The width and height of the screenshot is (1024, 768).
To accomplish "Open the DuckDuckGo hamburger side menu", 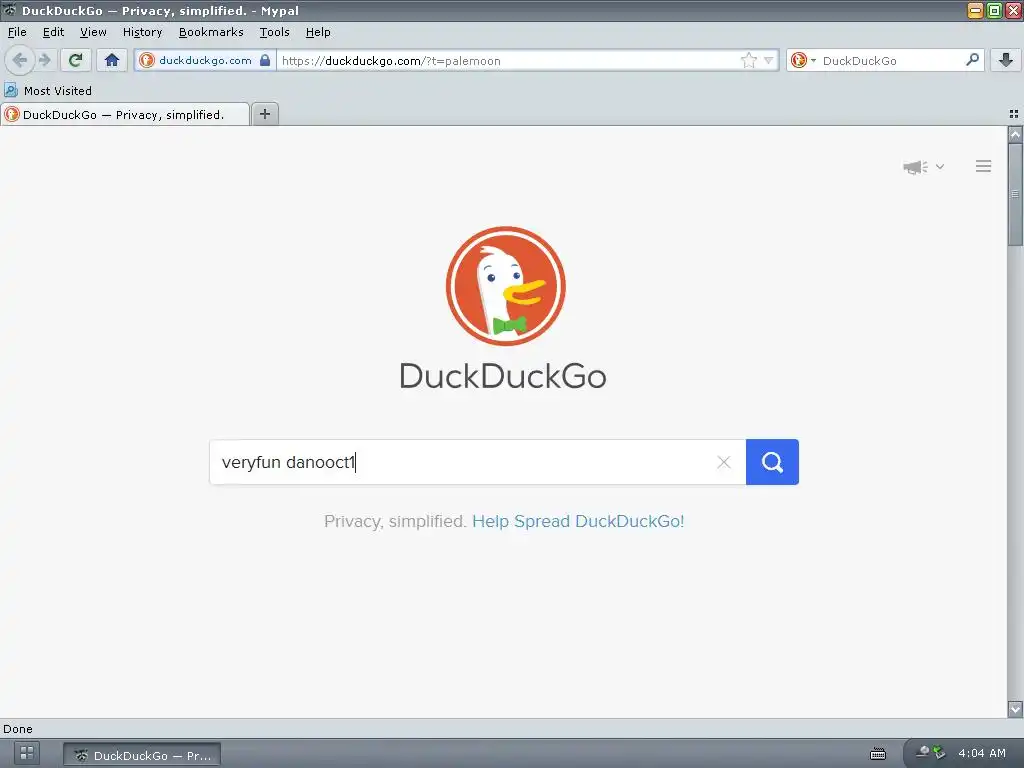I will 984,167.
